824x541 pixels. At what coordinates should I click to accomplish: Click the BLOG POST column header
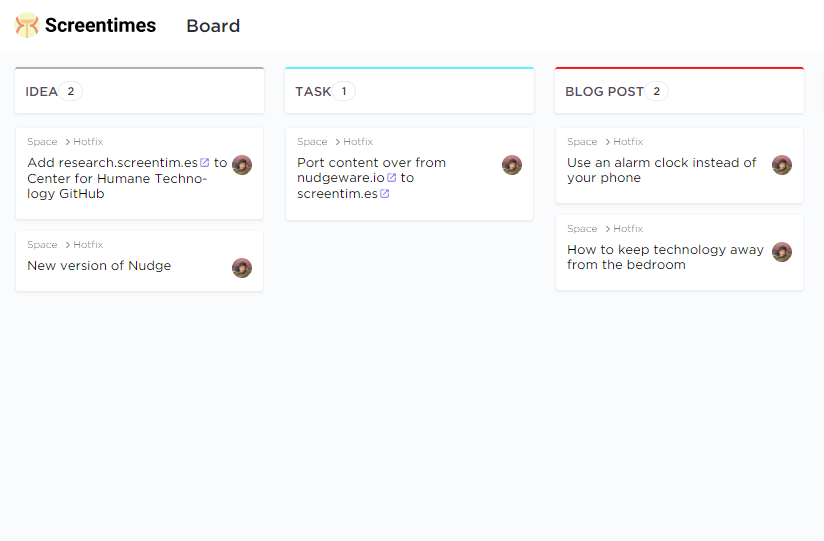click(679, 90)
